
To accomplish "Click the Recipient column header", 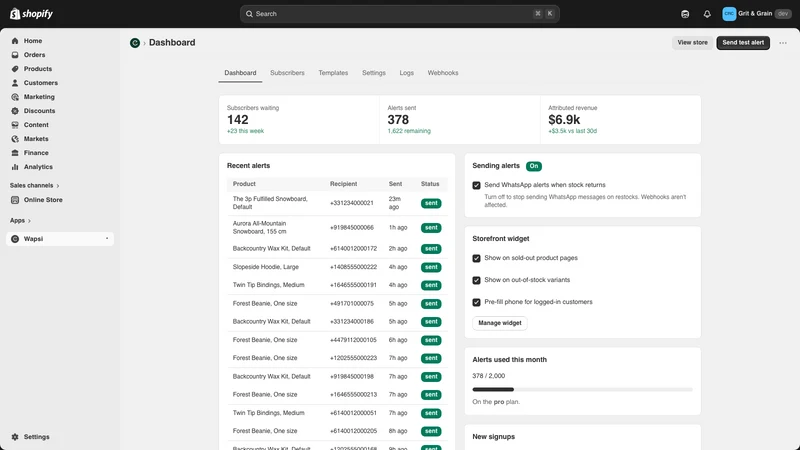I will 343,184.
